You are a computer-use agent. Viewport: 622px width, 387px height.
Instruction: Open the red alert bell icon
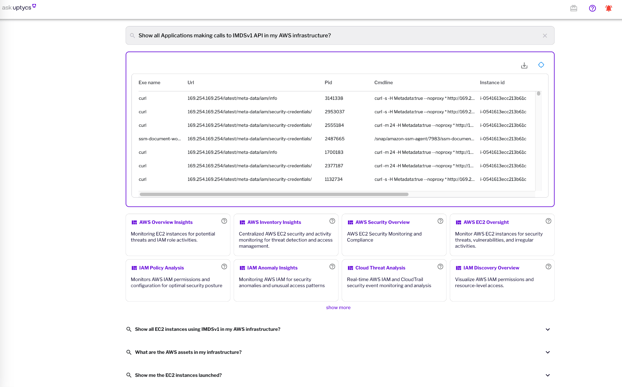click(609, 8)
